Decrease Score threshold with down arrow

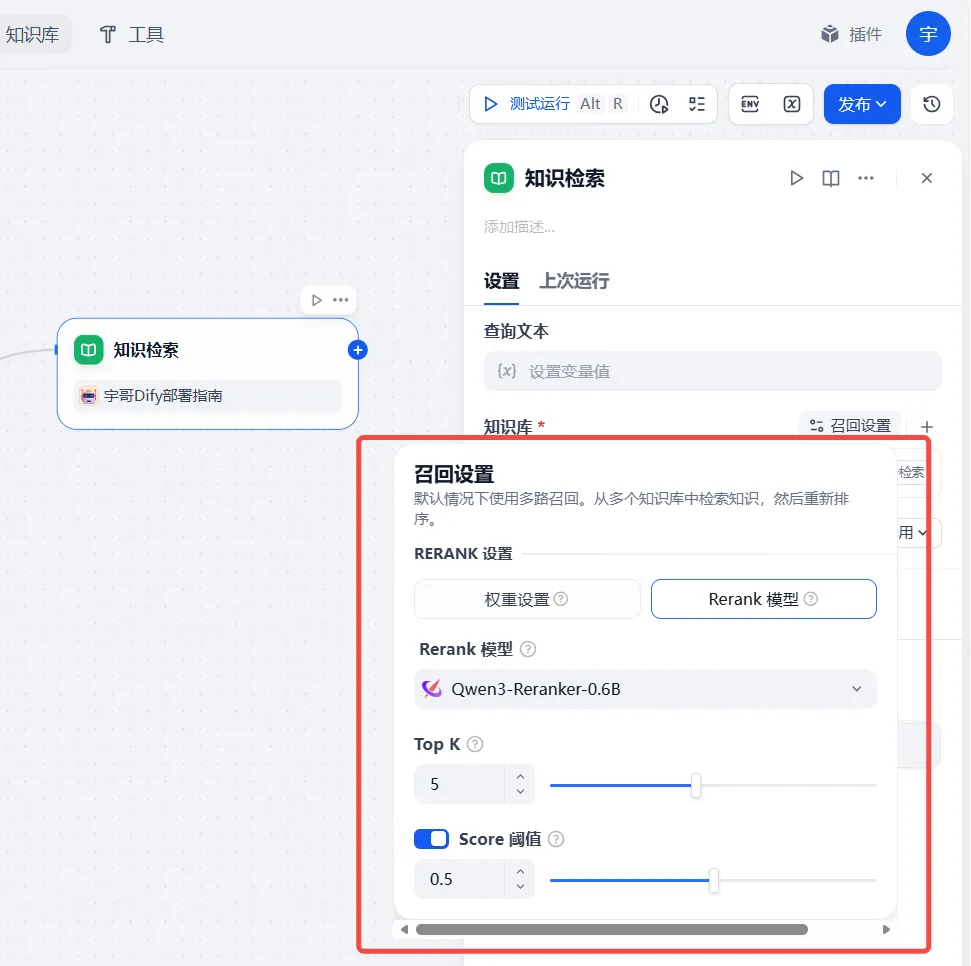[x=520, y=887]
